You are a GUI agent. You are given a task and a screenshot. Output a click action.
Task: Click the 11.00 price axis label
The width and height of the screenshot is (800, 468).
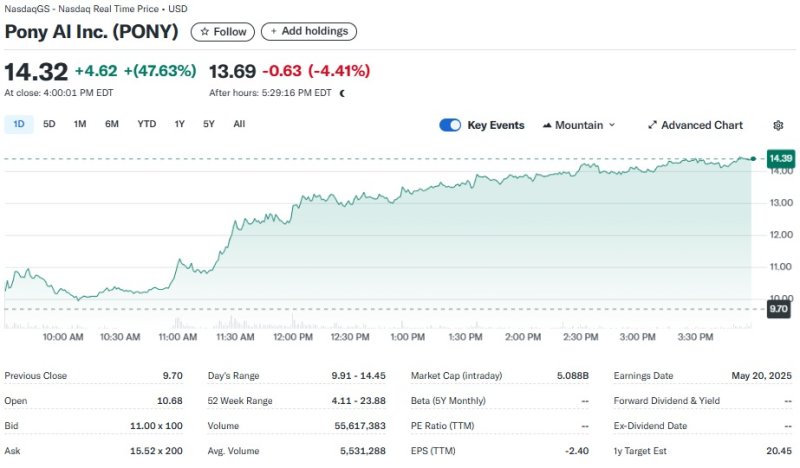(x=782, y=266)
